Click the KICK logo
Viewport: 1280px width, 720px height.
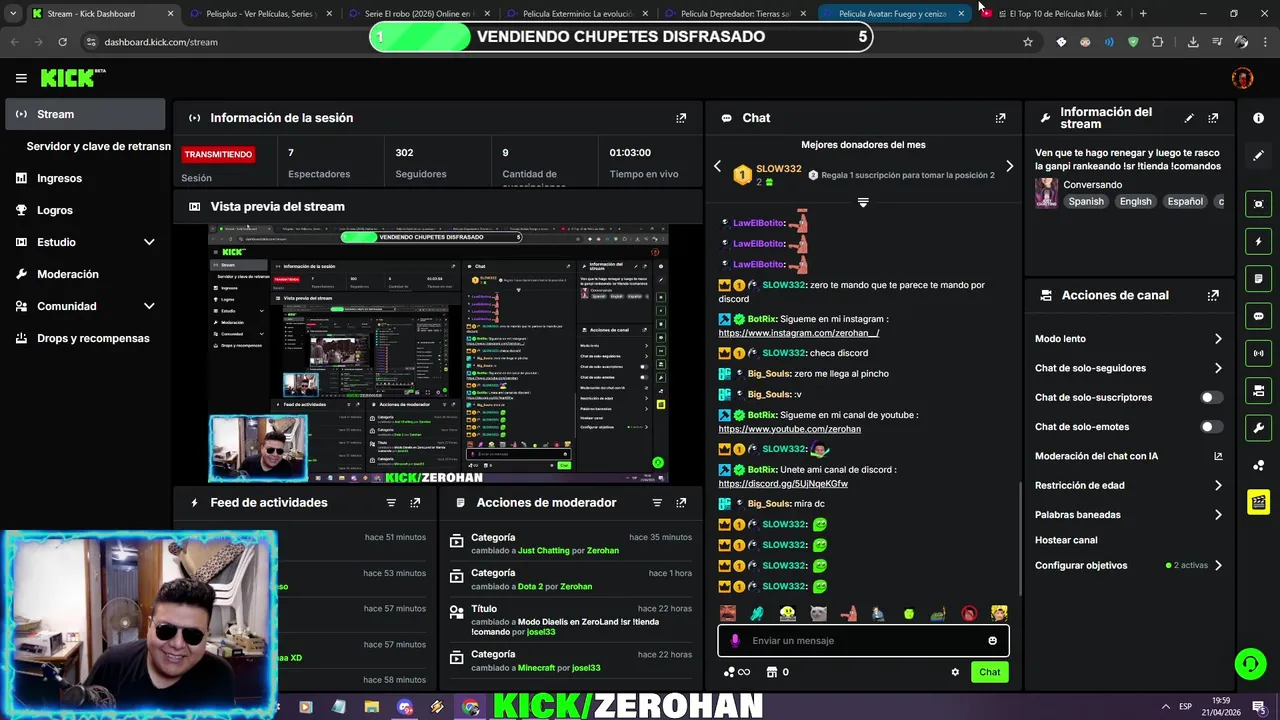(72, 78)
